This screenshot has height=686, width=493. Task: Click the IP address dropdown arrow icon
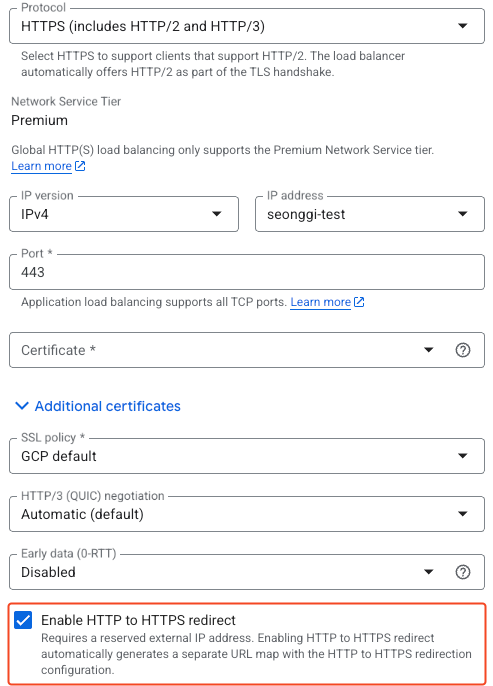pyautogui.click(x=462, y=214)
